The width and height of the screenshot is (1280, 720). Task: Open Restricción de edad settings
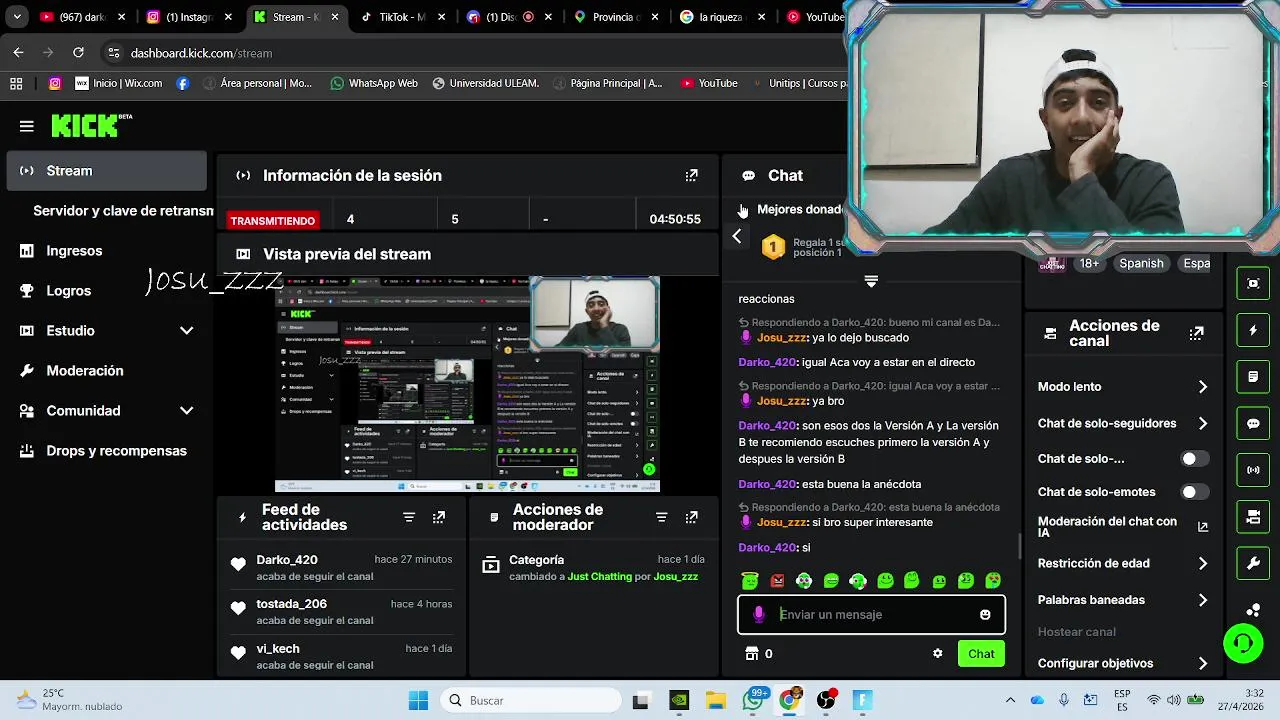(x=1122, y=563)
